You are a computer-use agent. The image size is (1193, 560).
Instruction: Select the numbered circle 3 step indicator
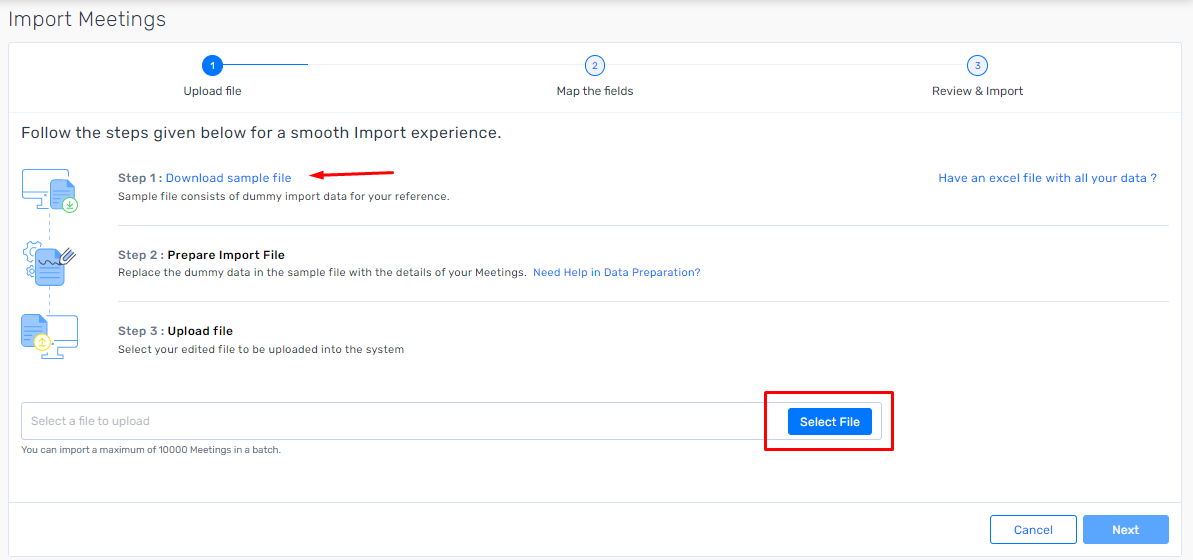977,65
